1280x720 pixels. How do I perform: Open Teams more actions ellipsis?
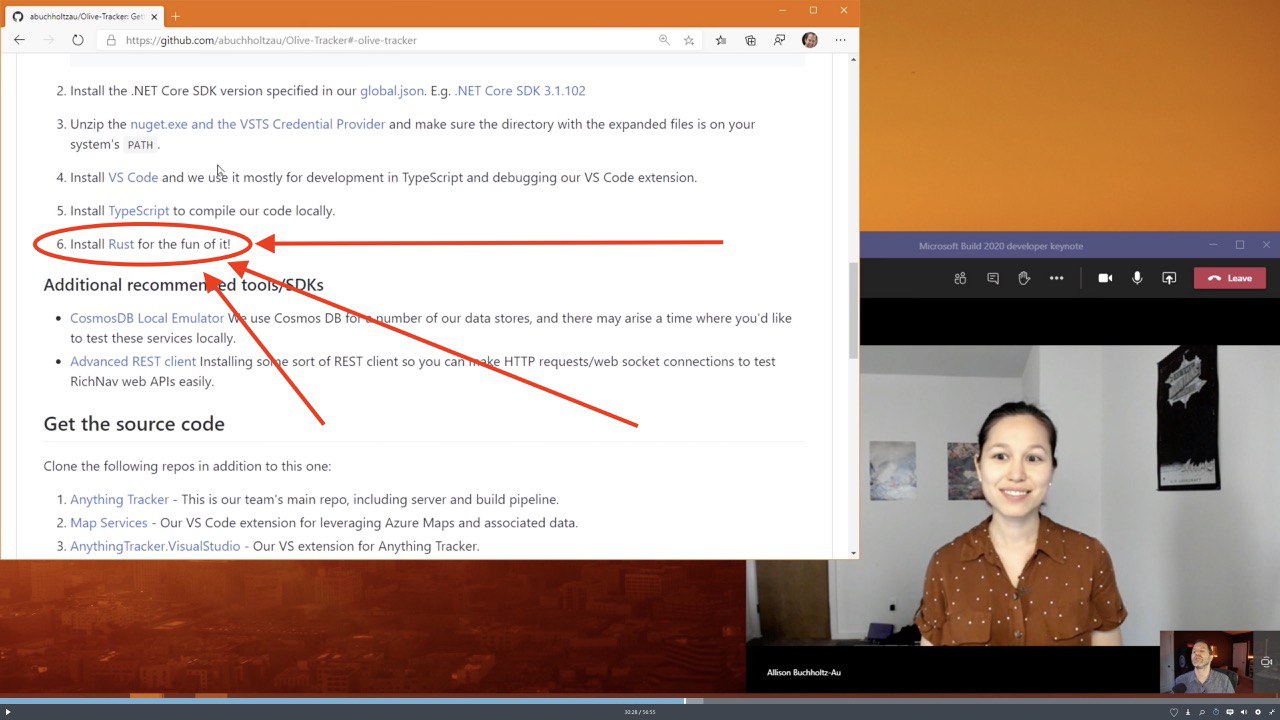[x=1056, y=278]
